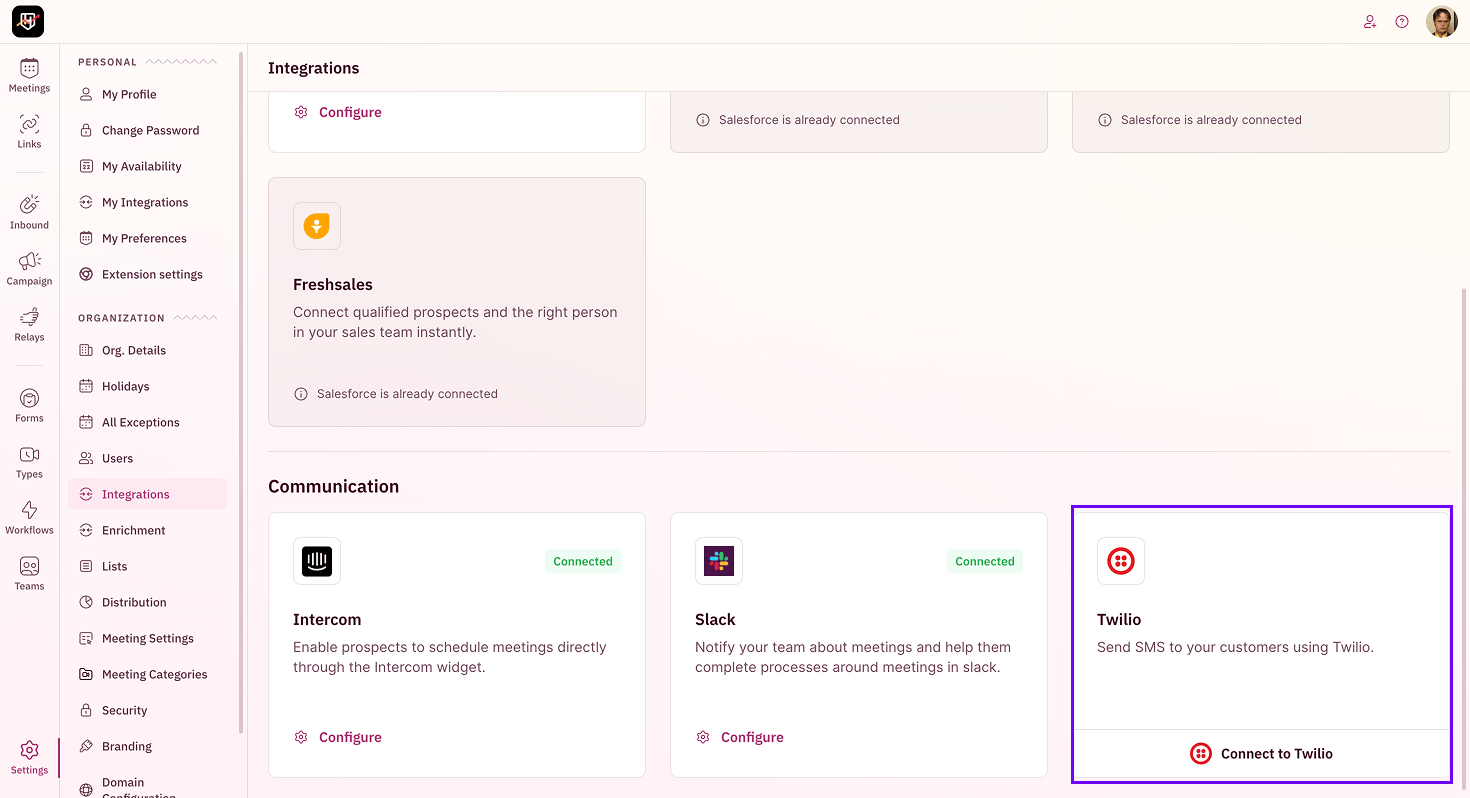Click the invite user icon in header

tap(1370, 22)
